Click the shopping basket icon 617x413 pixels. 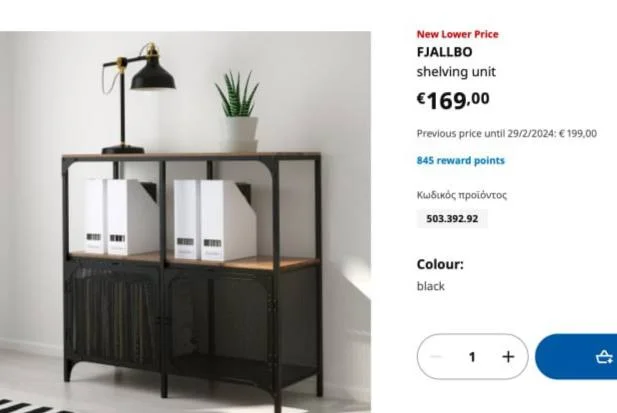(604, 357)
